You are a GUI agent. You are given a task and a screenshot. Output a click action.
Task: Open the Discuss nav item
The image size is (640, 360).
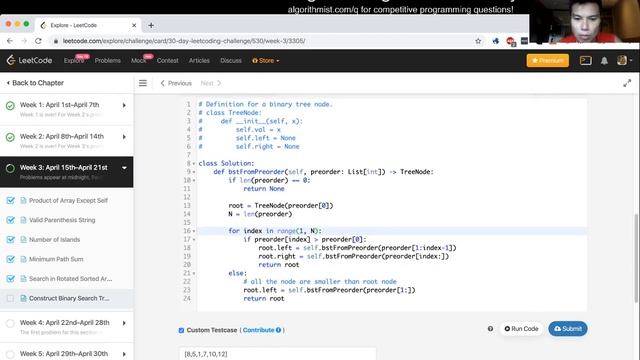[x=231, y=60]
